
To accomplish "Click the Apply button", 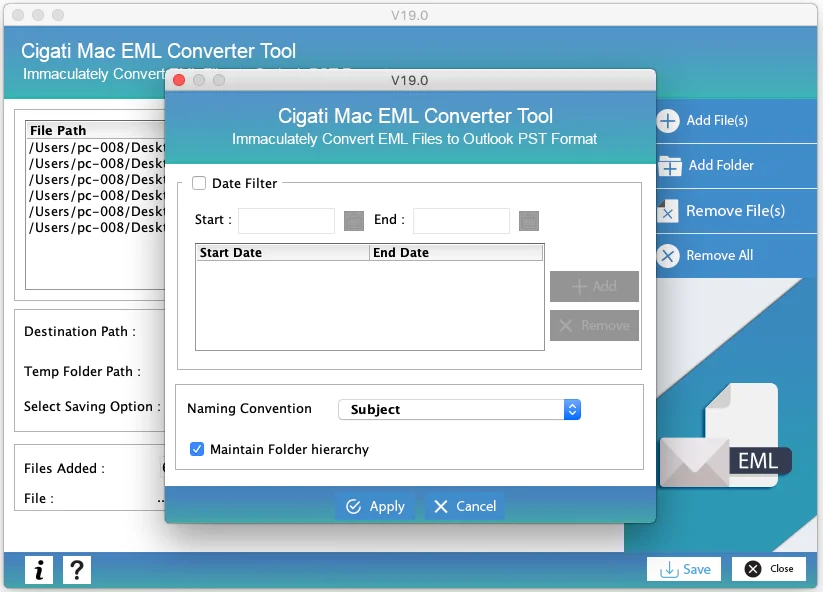I will pos(375,506).
